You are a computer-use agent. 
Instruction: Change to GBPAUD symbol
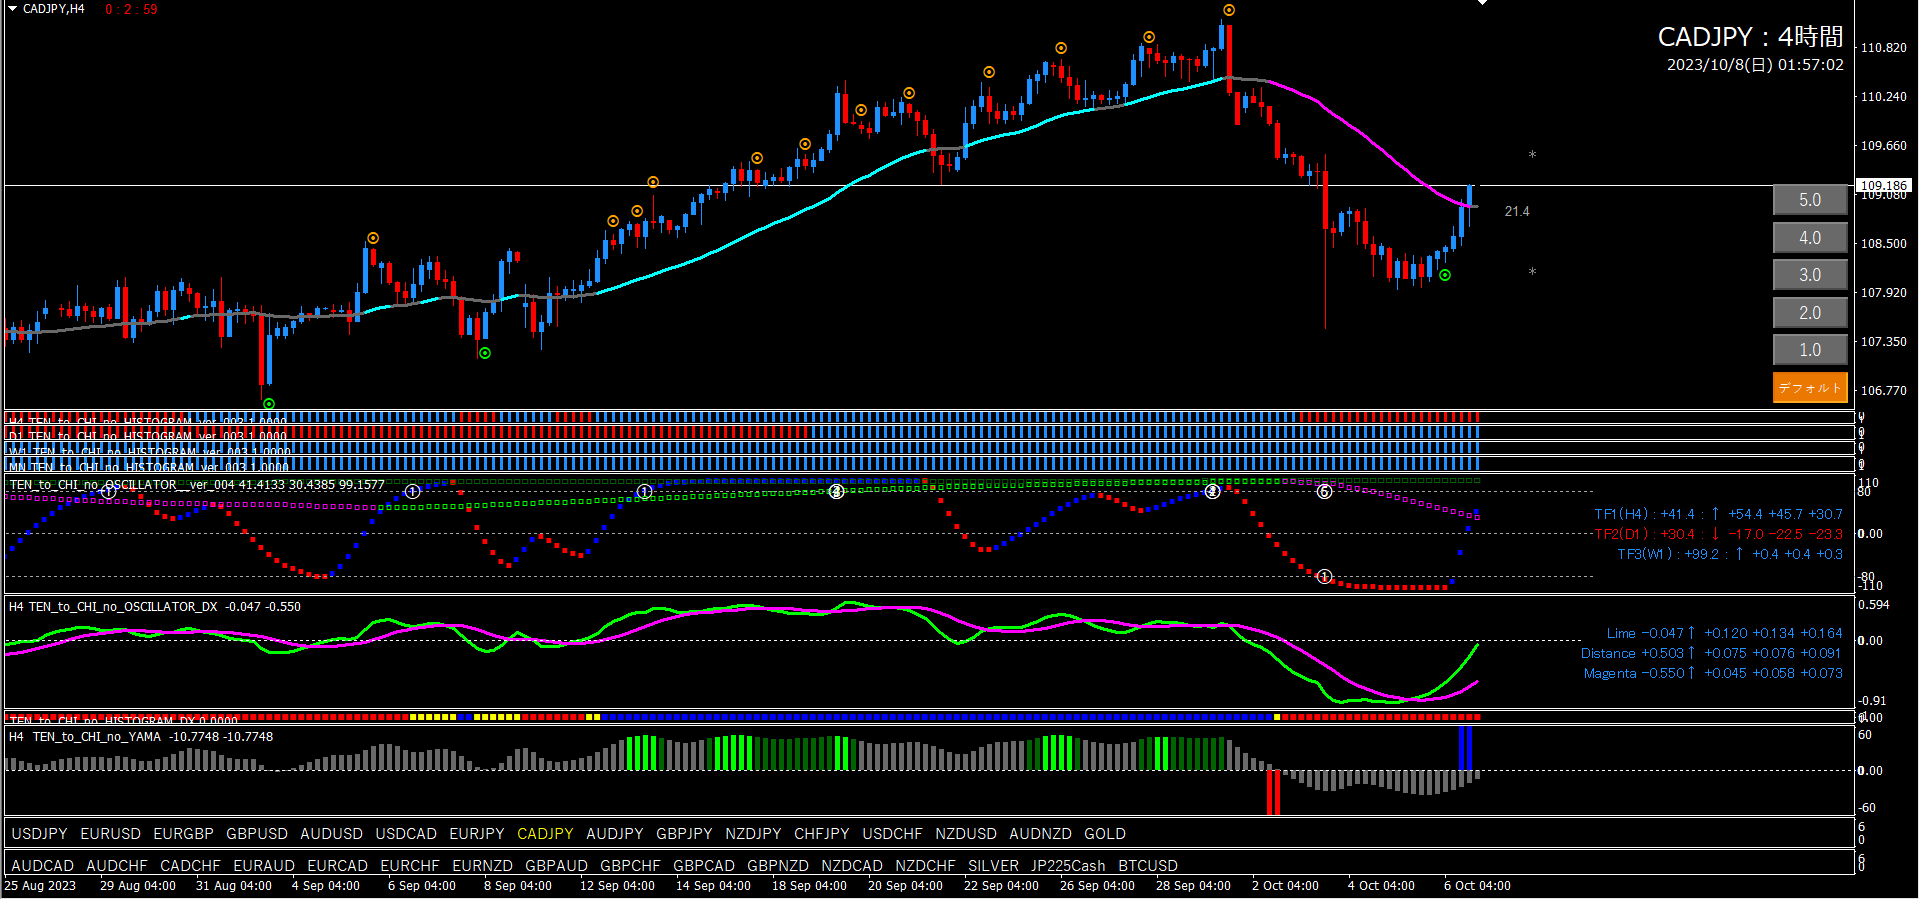click(557, 866)
